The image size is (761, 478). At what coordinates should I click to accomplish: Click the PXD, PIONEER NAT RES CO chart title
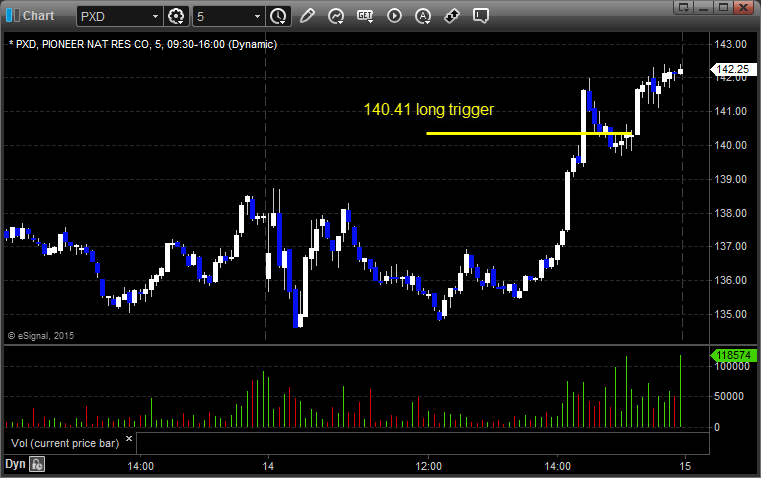[143, 44]
